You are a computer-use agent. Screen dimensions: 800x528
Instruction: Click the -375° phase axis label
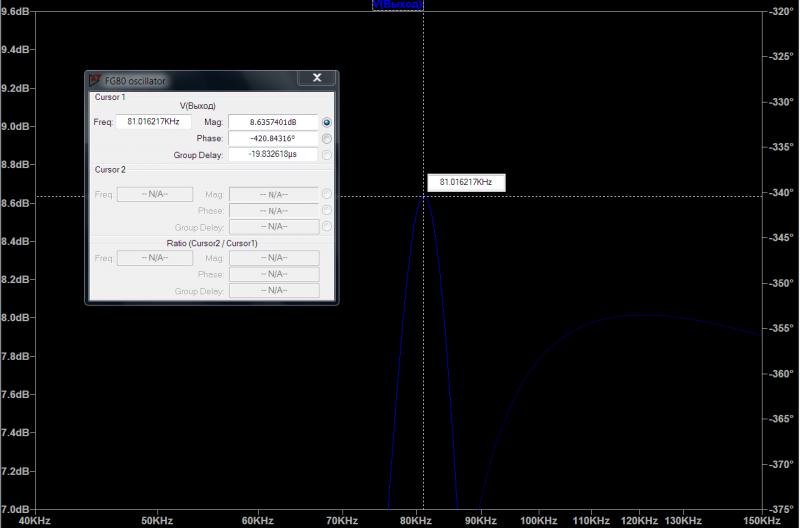pos(781,509)
